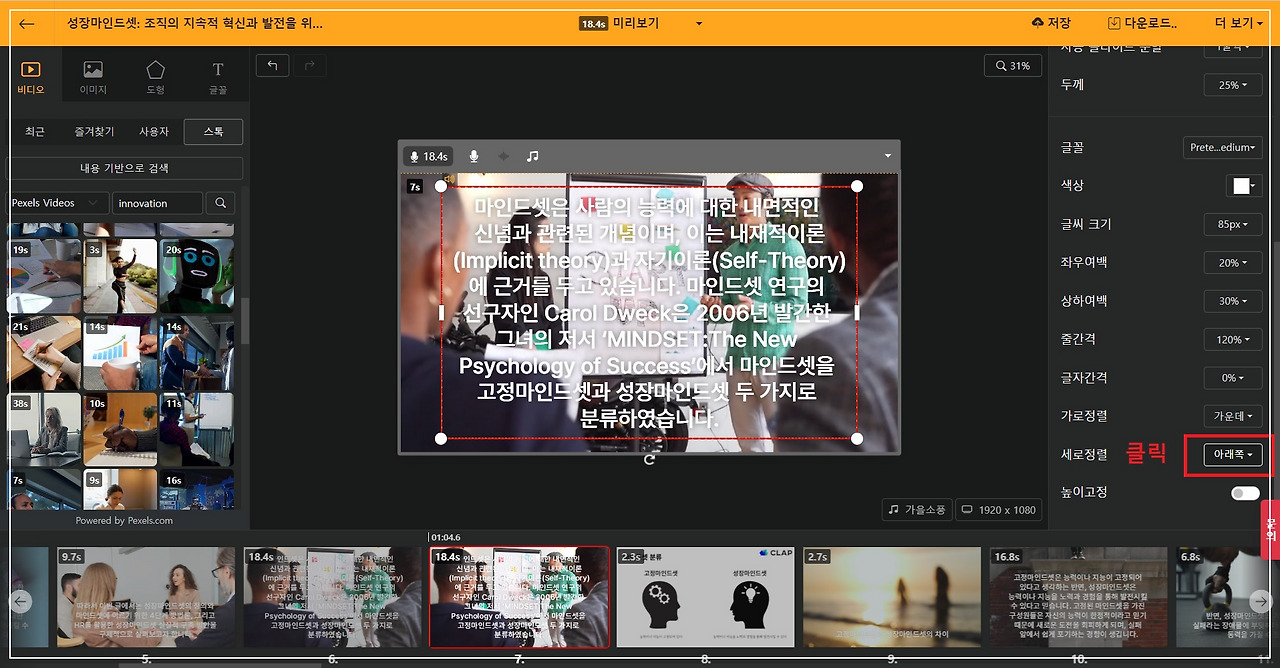Open the 글꼴 font tab

[x=217, y=77]
